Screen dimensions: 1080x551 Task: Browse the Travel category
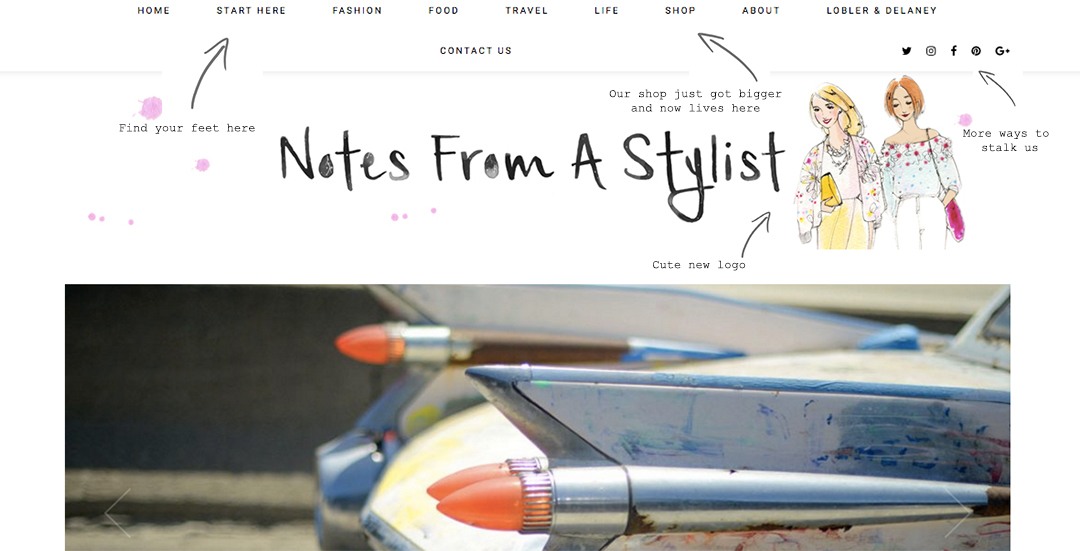tap(526, 10)
